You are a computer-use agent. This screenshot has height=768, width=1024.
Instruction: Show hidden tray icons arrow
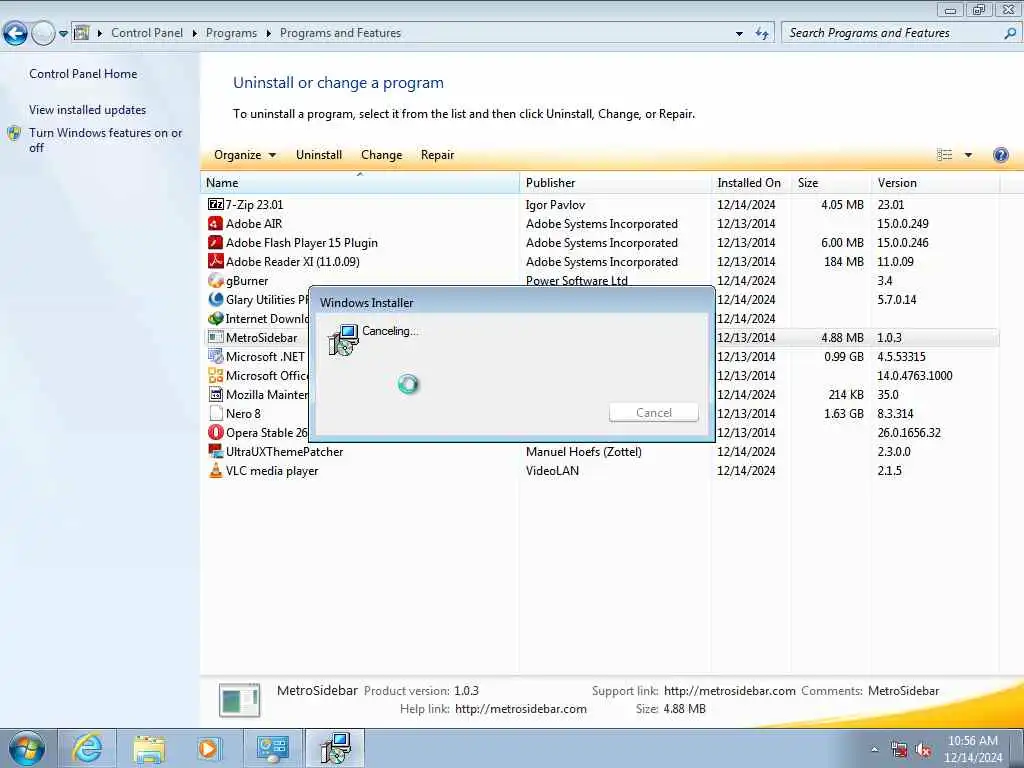874,750
